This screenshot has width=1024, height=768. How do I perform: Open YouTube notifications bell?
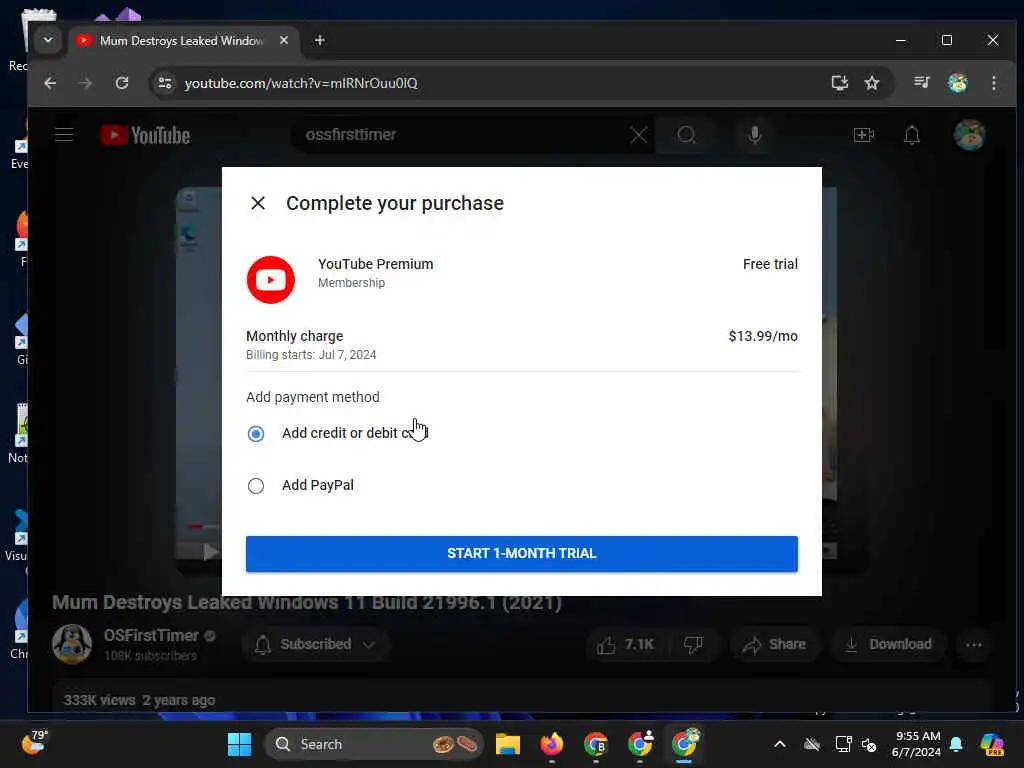(912, 135)
